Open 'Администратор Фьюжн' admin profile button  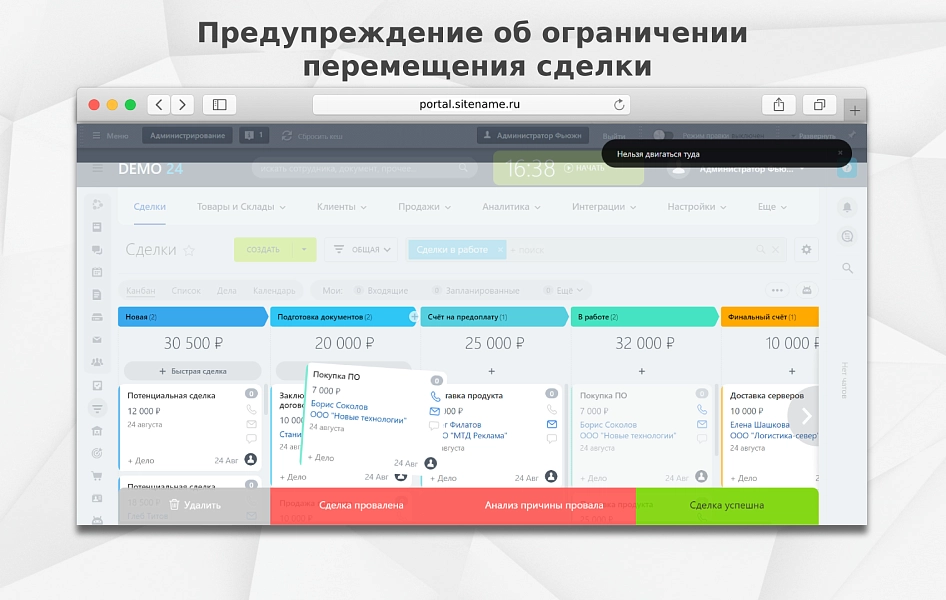533,136
